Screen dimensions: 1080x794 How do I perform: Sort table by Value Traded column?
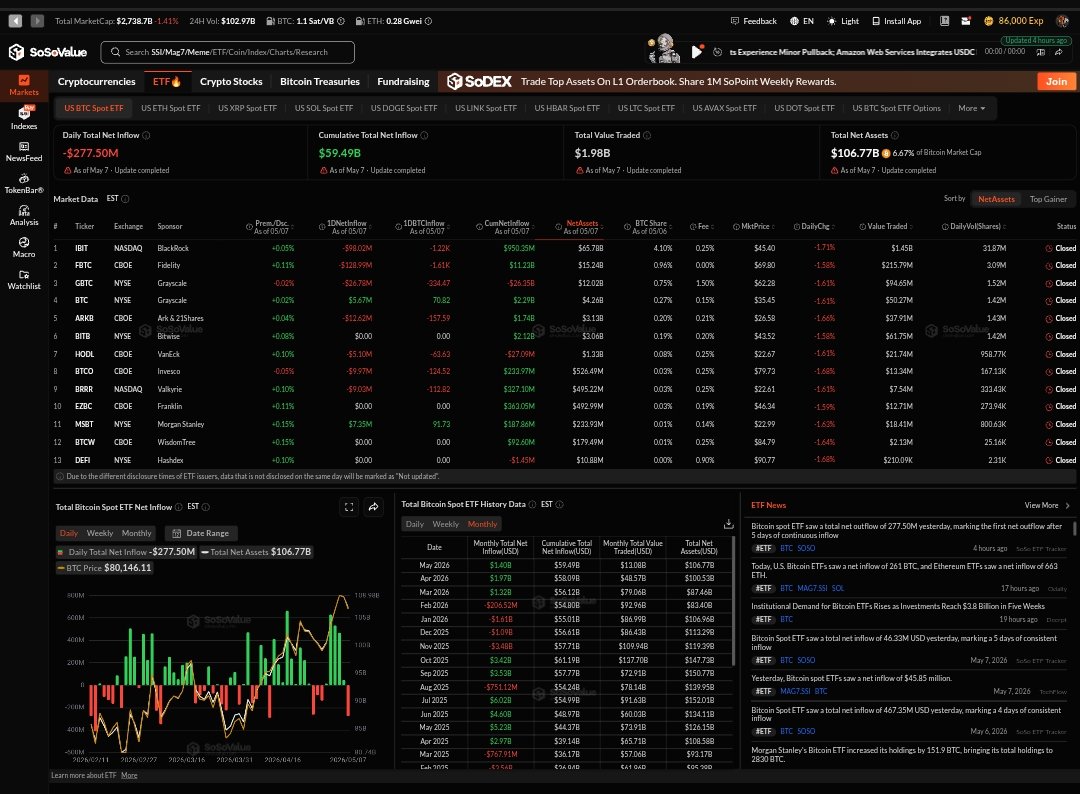coord(886,227)
